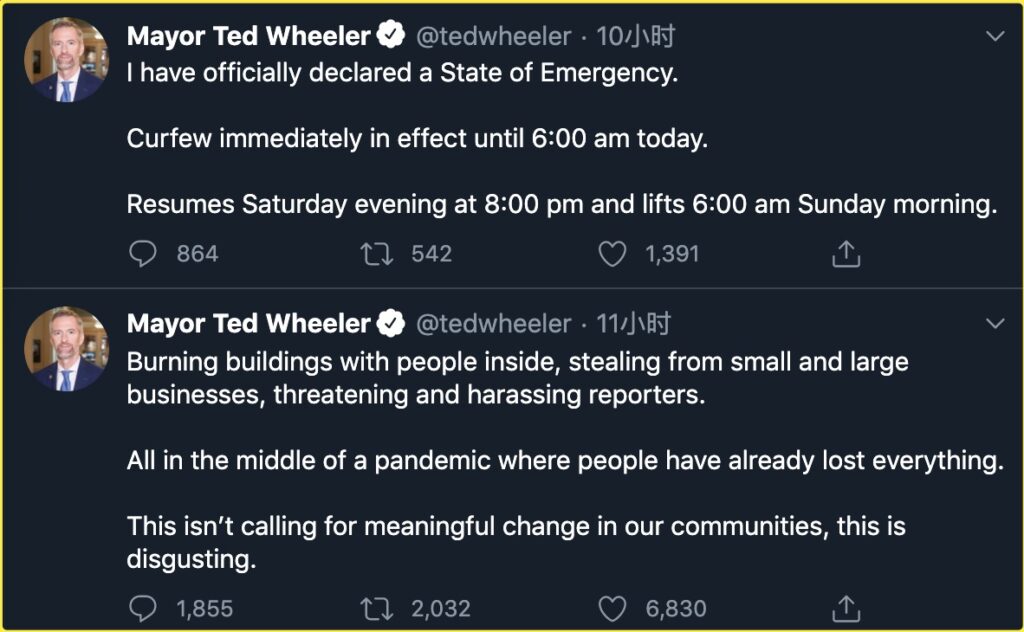Like the State of Emergency tweet

tap(611, 254)
